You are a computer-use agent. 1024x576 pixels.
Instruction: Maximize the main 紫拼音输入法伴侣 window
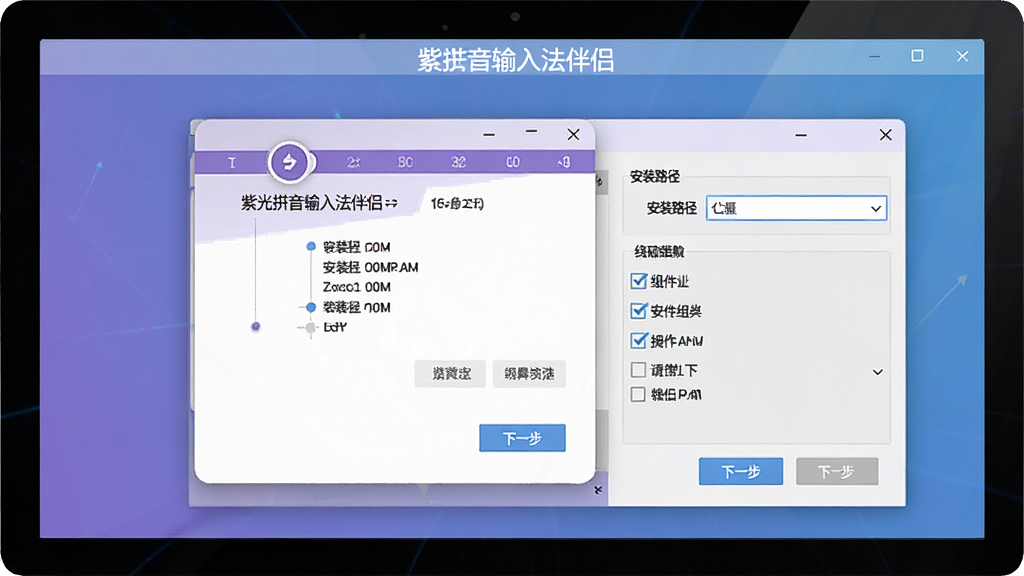click(918, 56)
